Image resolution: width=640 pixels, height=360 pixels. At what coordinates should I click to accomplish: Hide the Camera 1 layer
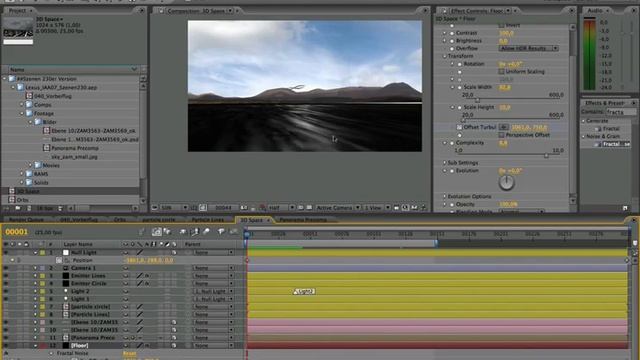click(6, 268)
